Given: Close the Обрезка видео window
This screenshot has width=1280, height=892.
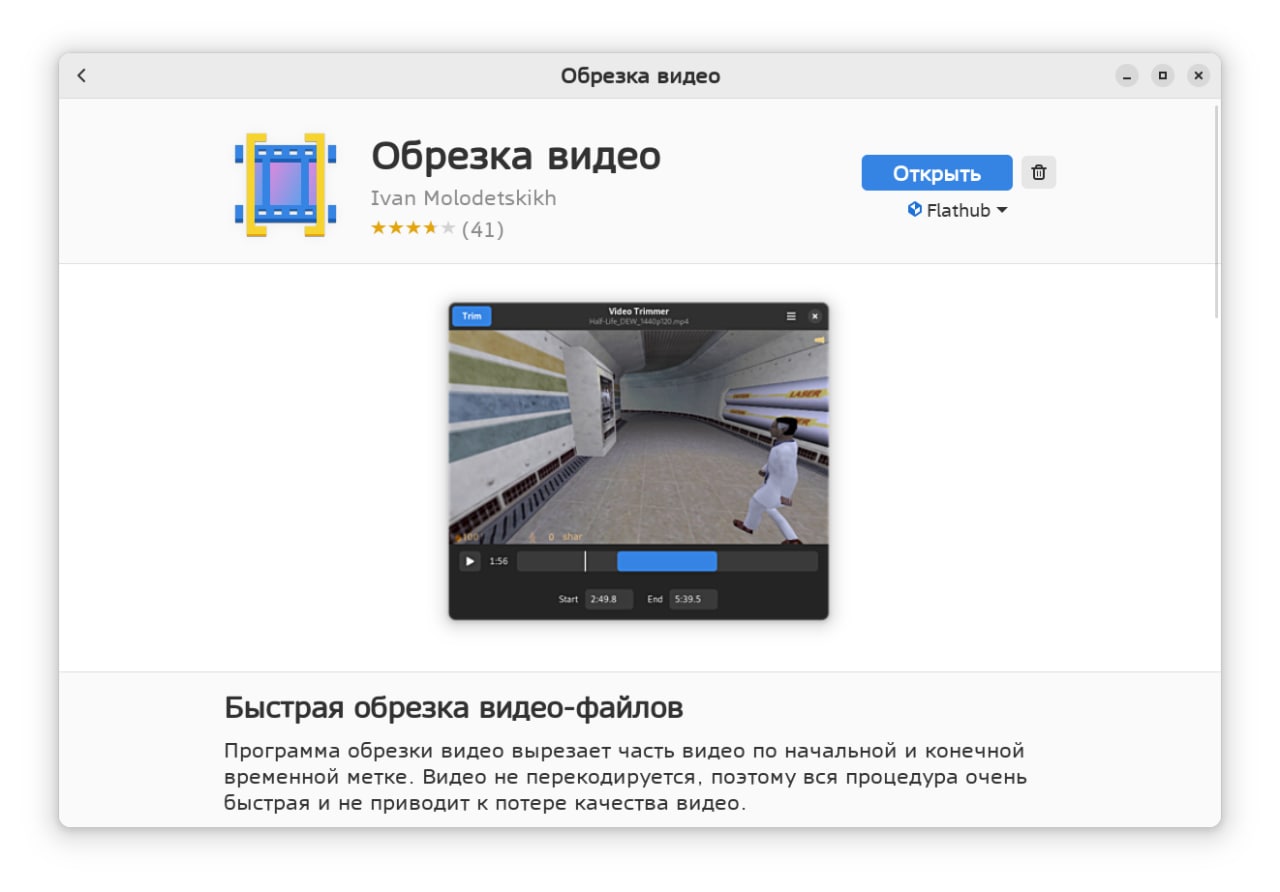Looking at the screenshot, I should coord(1198,76).
